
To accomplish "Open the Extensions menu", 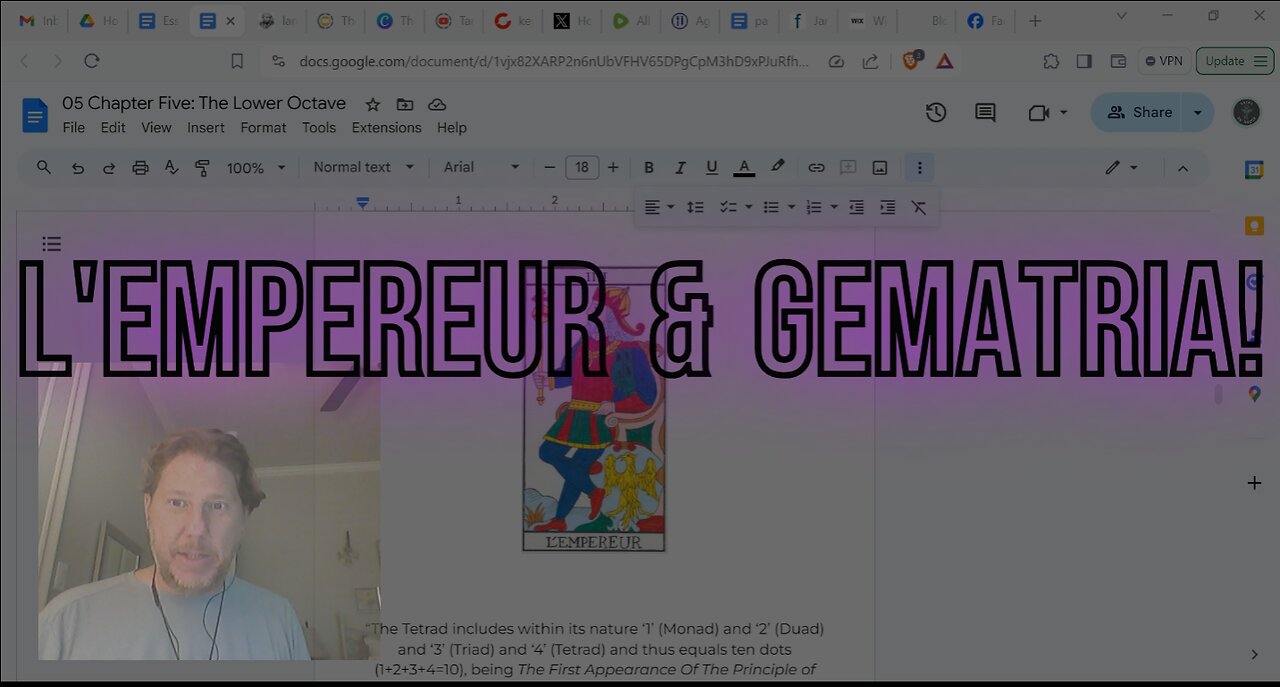I will [x=386, y=128].
